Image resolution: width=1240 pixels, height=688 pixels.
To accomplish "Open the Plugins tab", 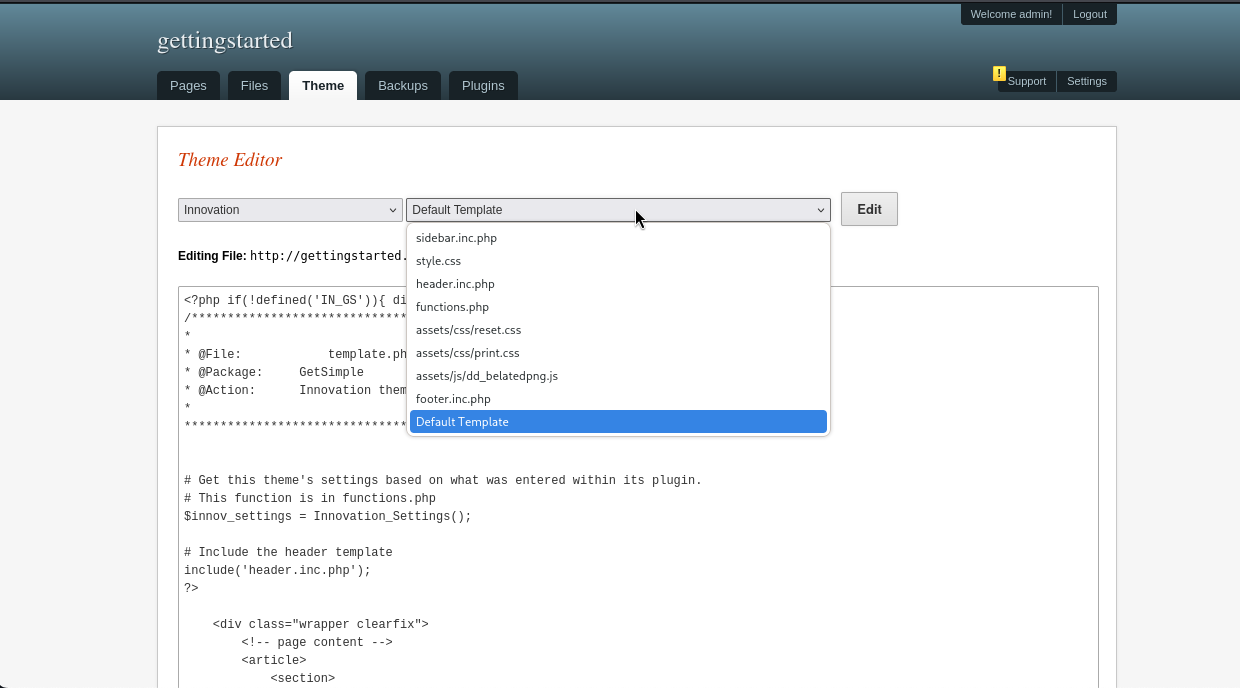I will 483,86.
